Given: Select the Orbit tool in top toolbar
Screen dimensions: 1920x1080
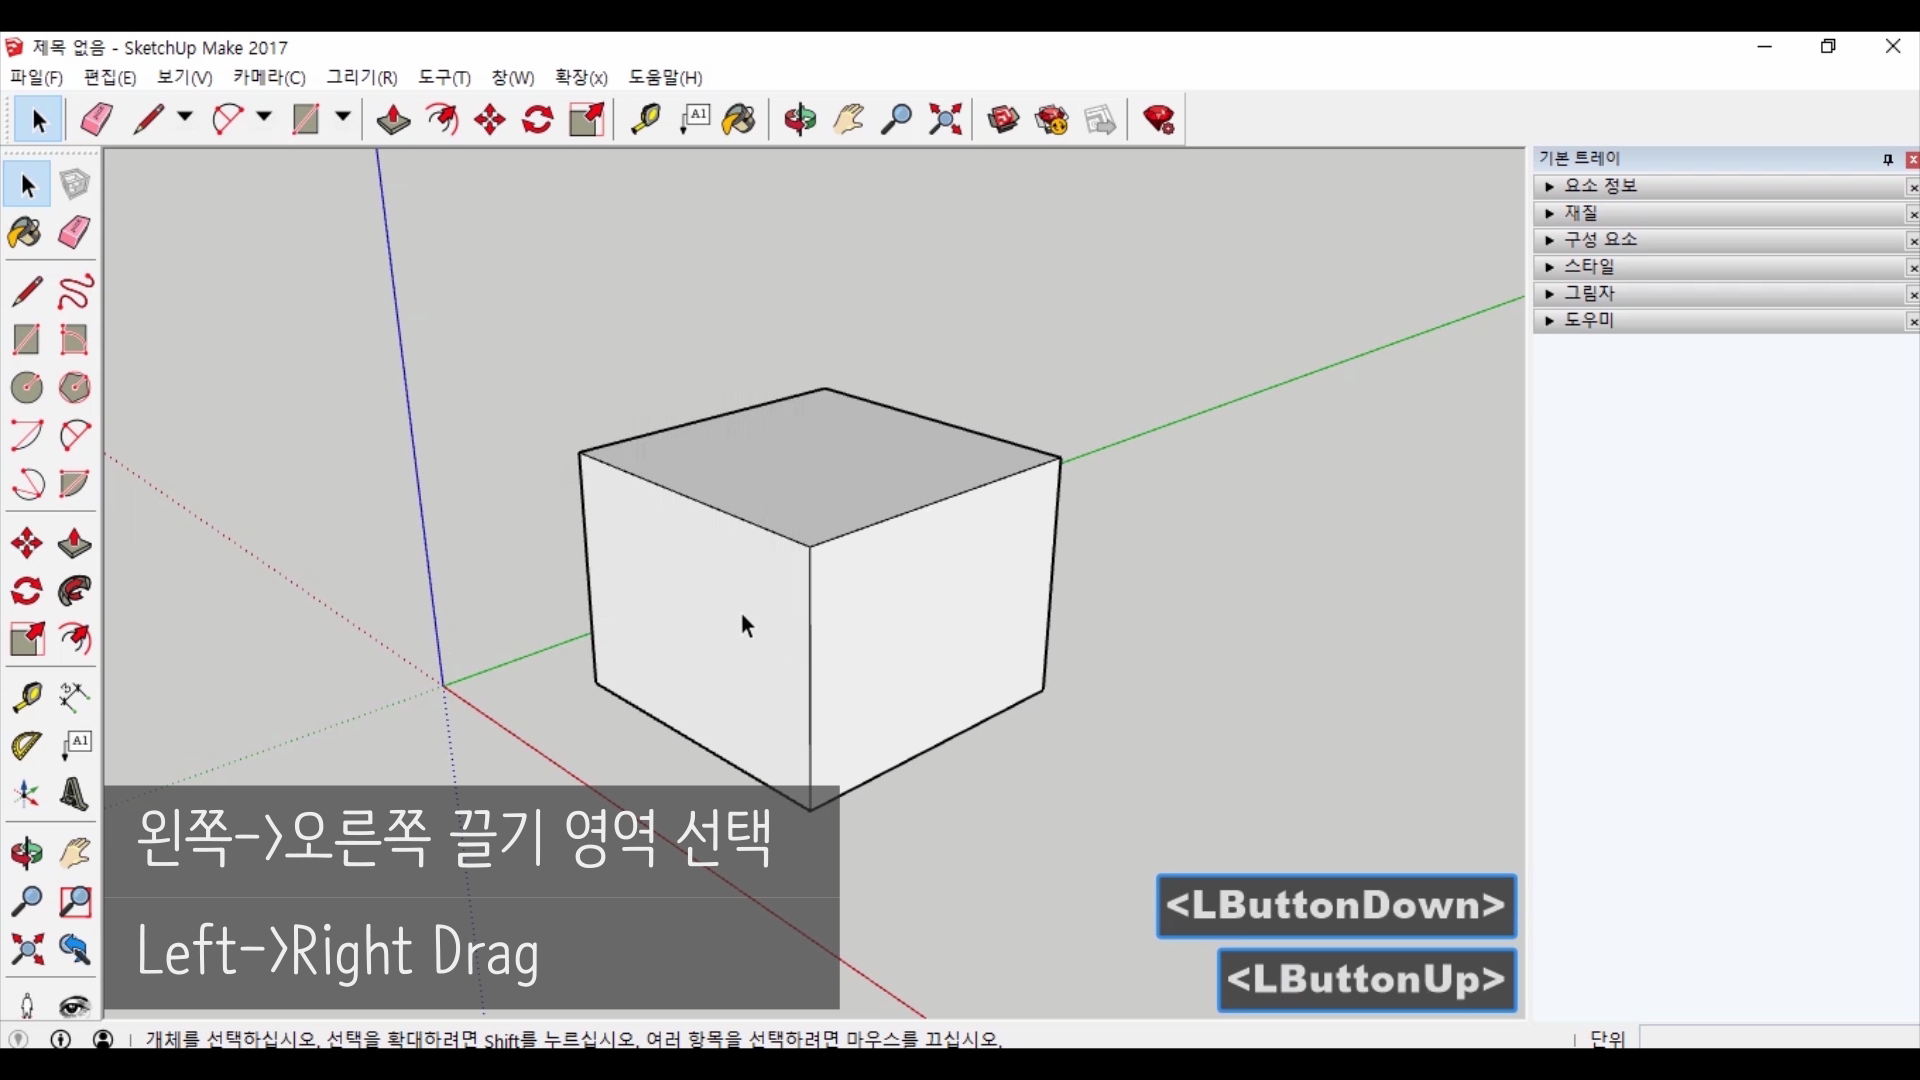Looking at the screenshot, I should tap(800, 120).
